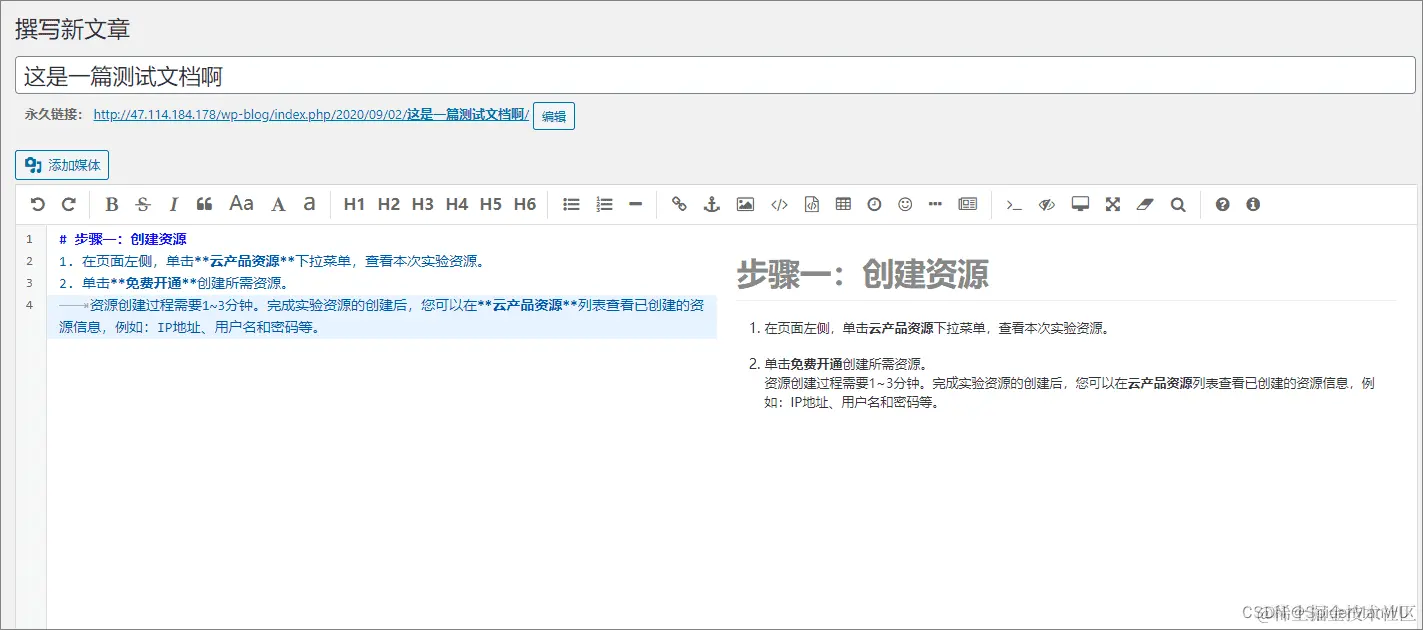This screenshot has width=1423, height=630.
Task: Clear editor content with the eraser icon
Action: [1145, 204]
